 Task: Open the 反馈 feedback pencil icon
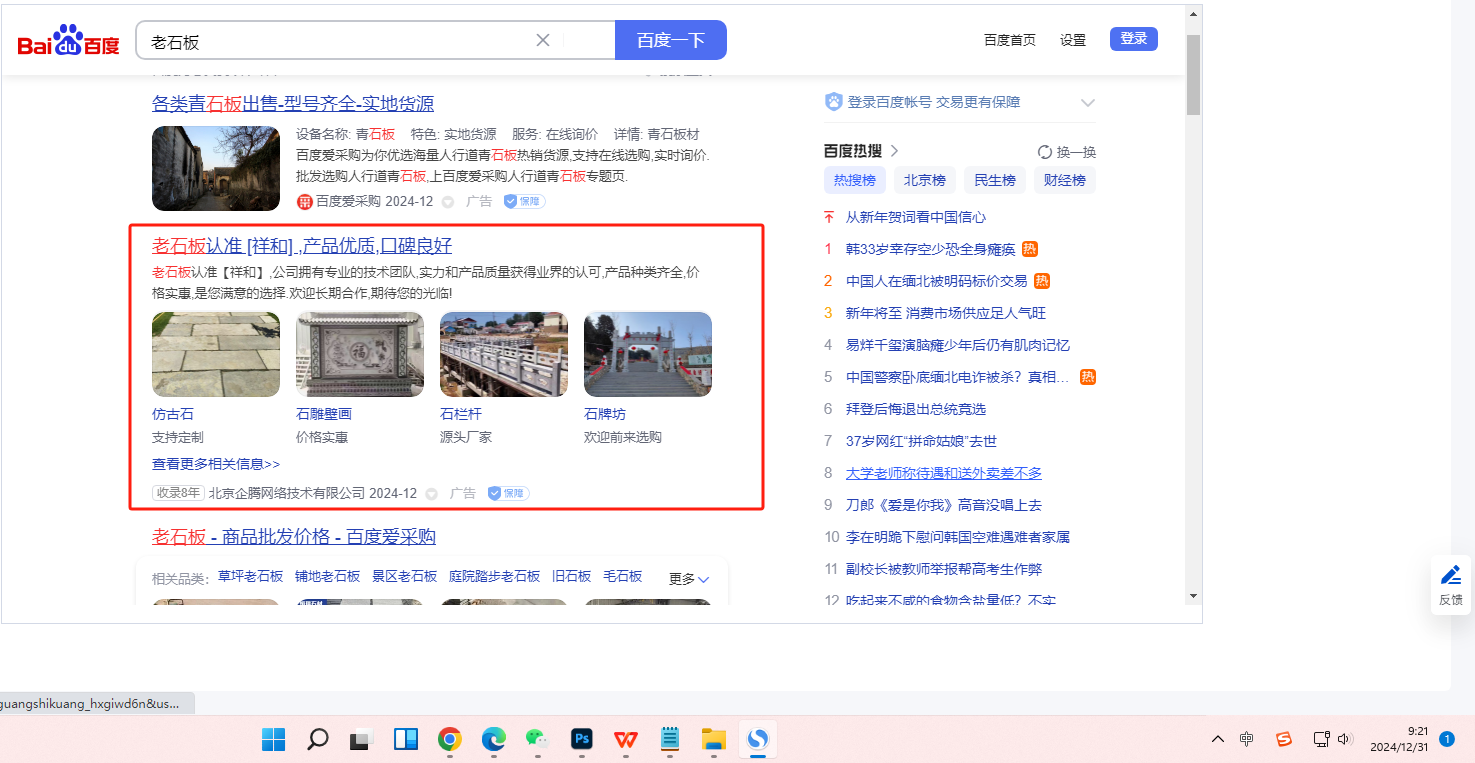point(1450,576)
